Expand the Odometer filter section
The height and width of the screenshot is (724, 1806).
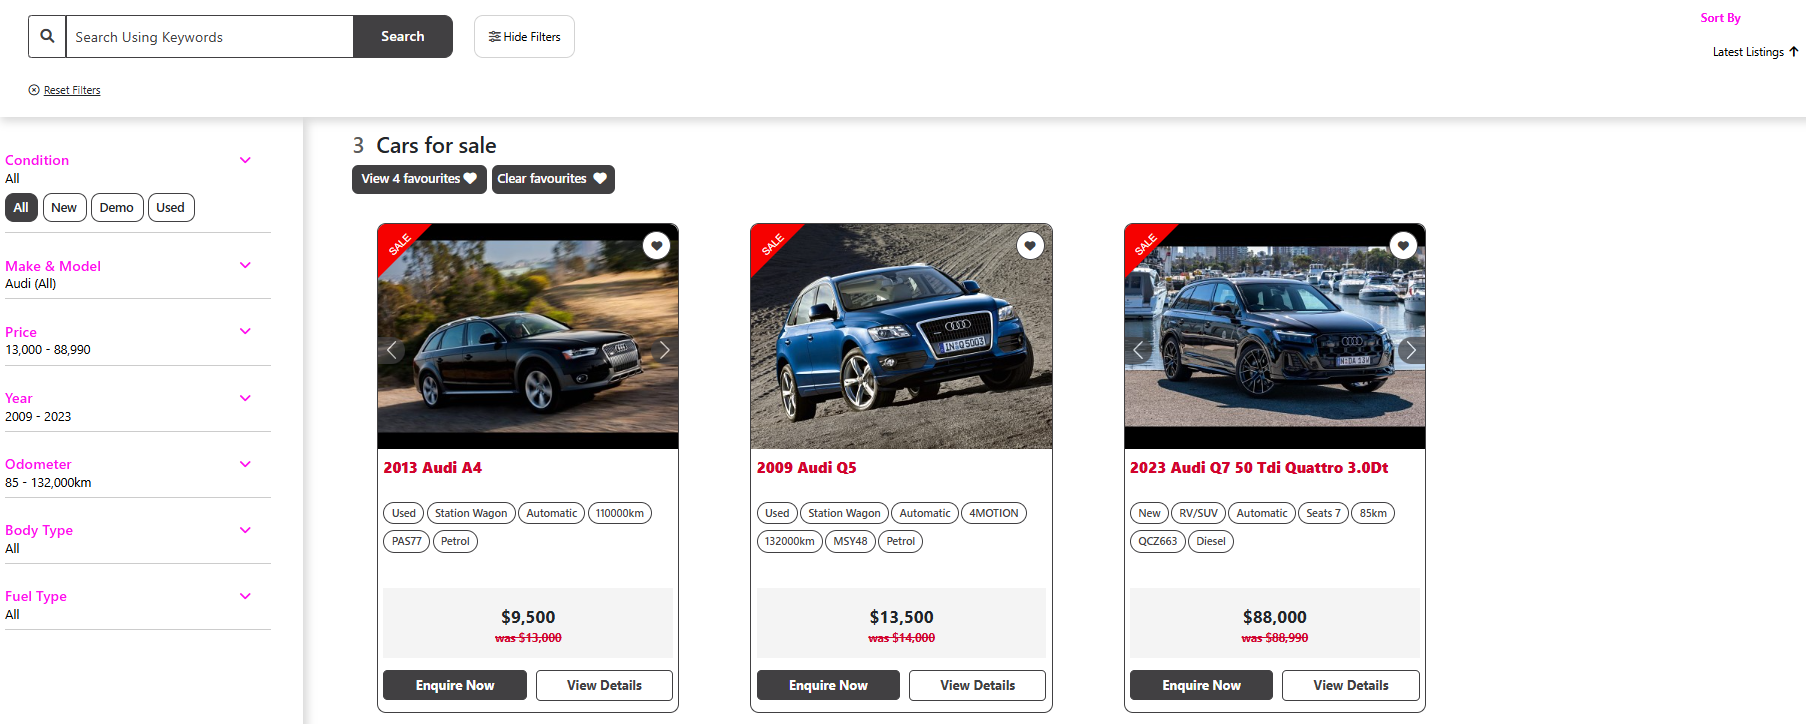point(245,464)
